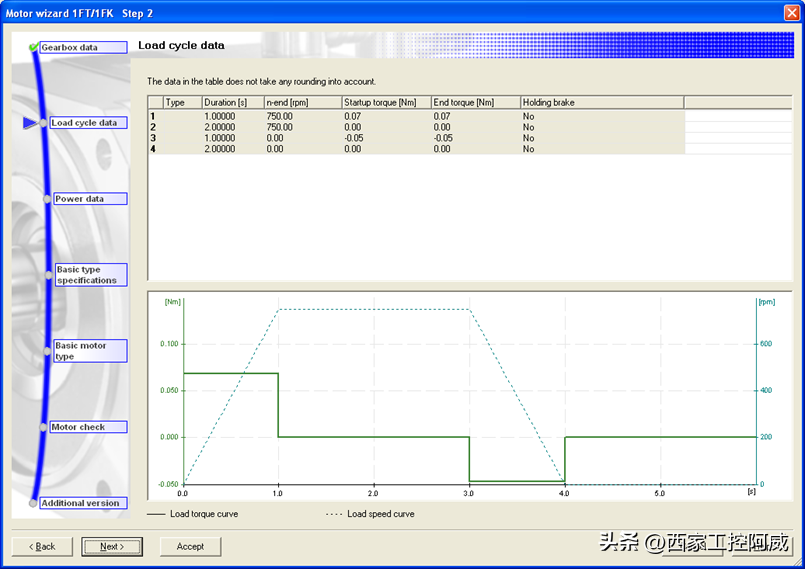805x569 pixels.
Task: Go to the Power data step
Action: point(89,199)
